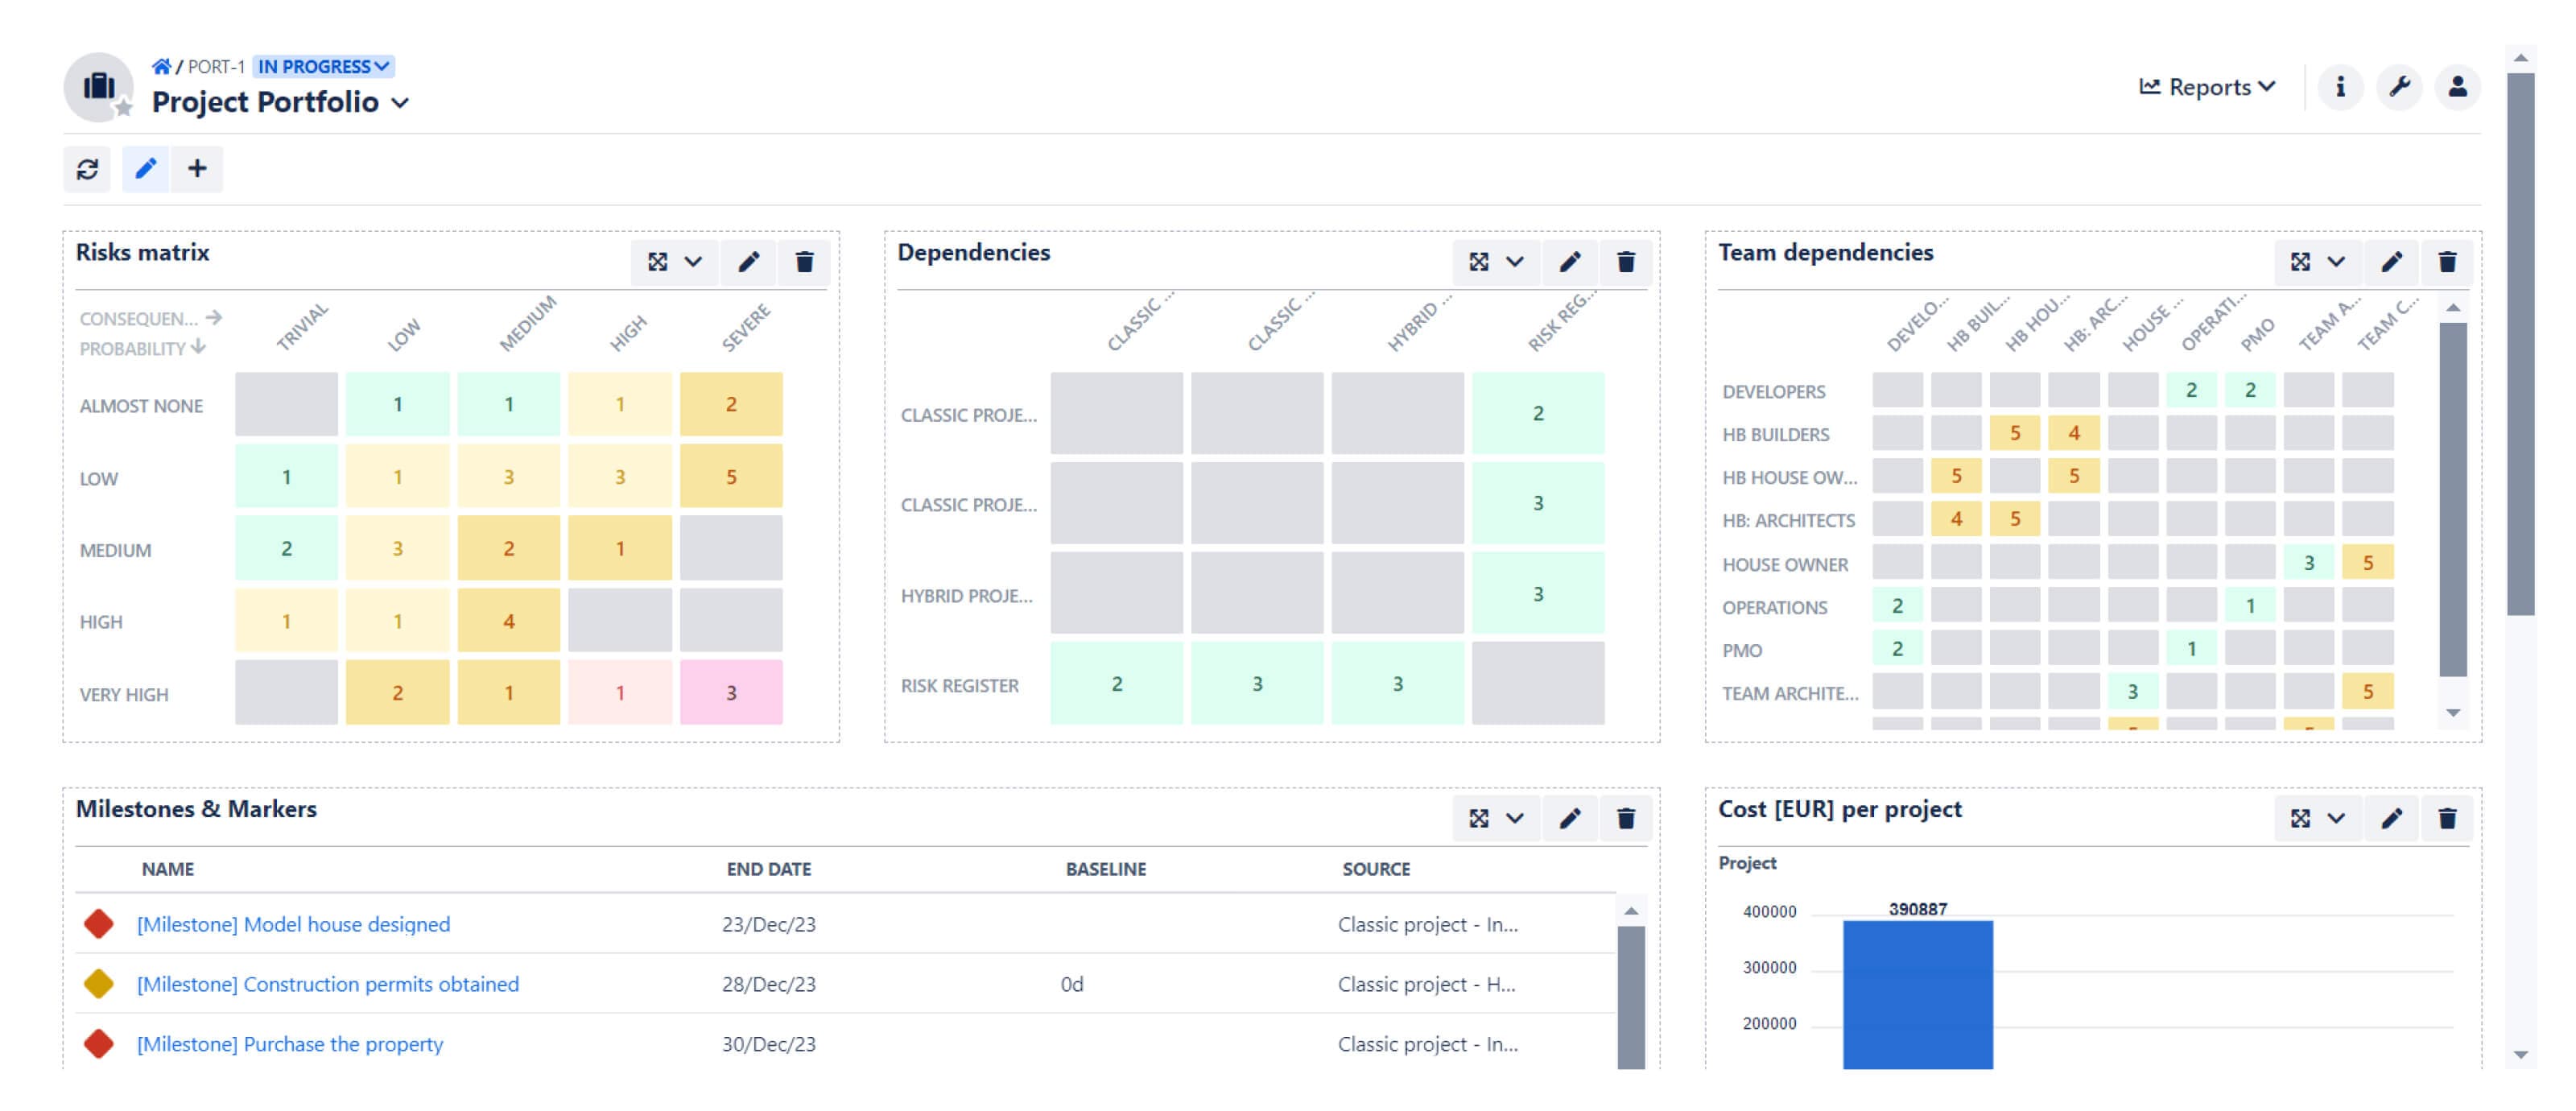The image size is (2576, 1111).
Task: Open the Construction permits obtained milestone
Action: (x=328, y=984)
